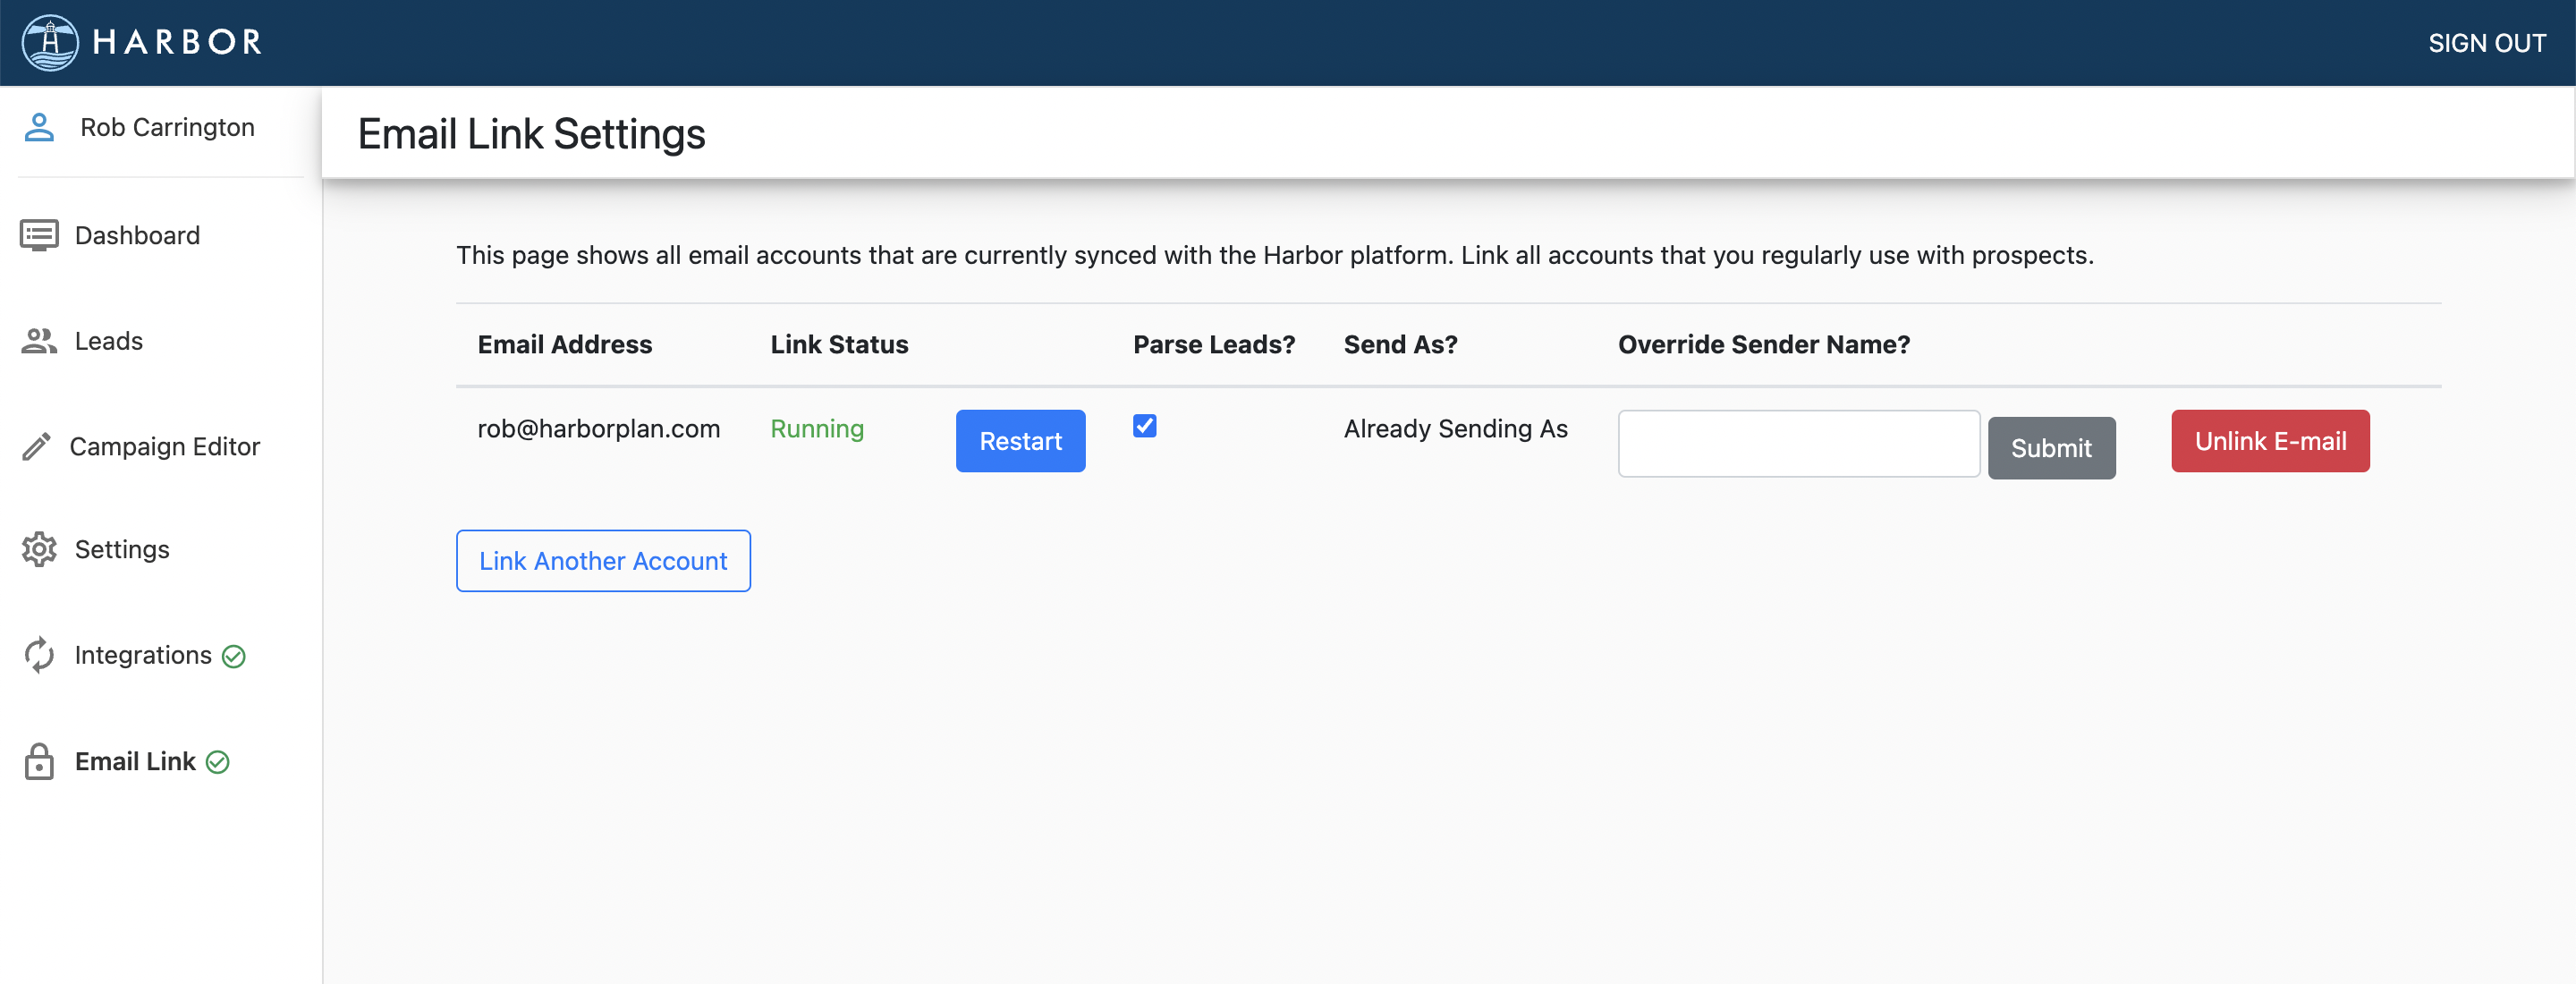Click Link Another Account button
2576x984 pixels.
(603, 561)
